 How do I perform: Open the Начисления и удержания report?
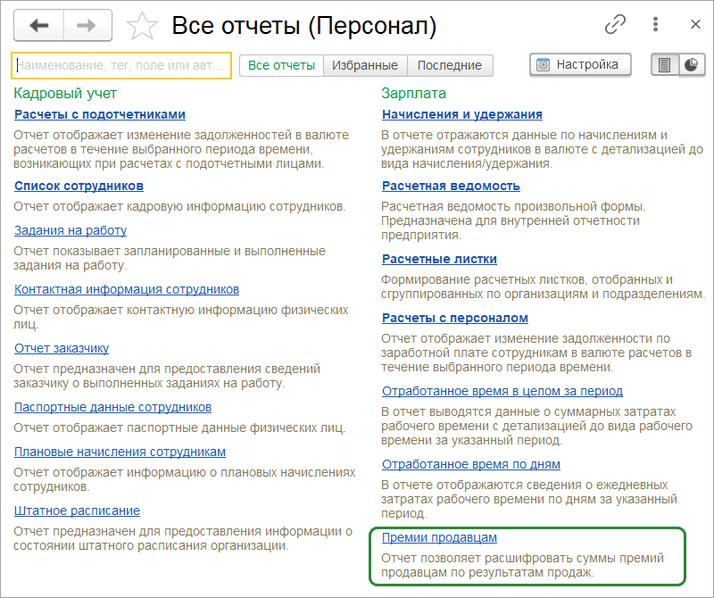click(x=462, y=114)
